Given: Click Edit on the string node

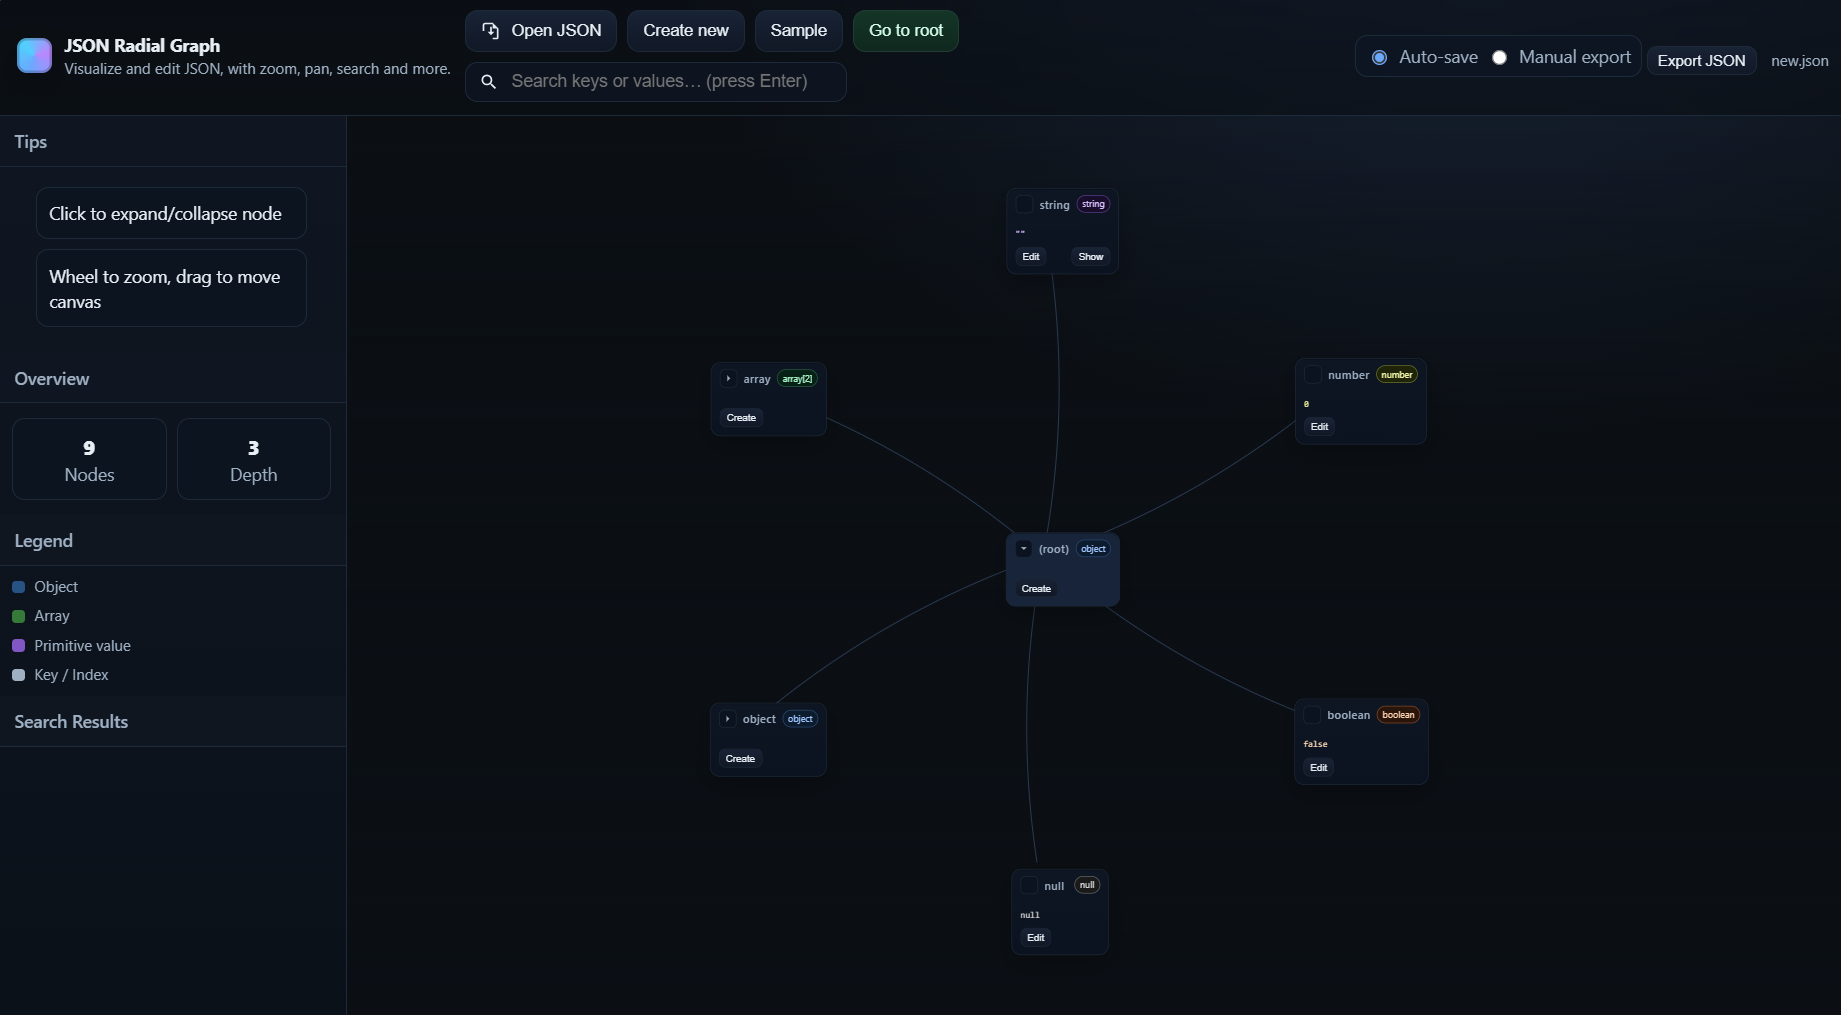Looking at the screenshot, I should [x=1031, y=257].
